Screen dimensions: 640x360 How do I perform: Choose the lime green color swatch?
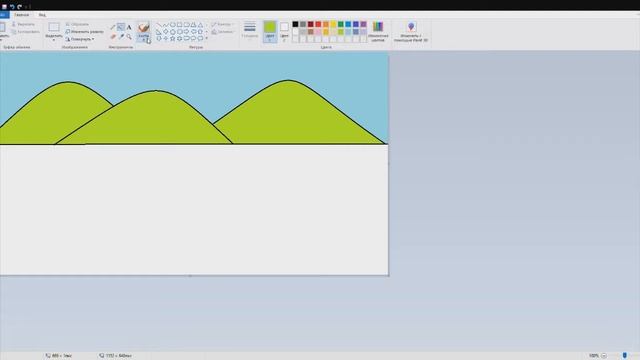[341, 32]
